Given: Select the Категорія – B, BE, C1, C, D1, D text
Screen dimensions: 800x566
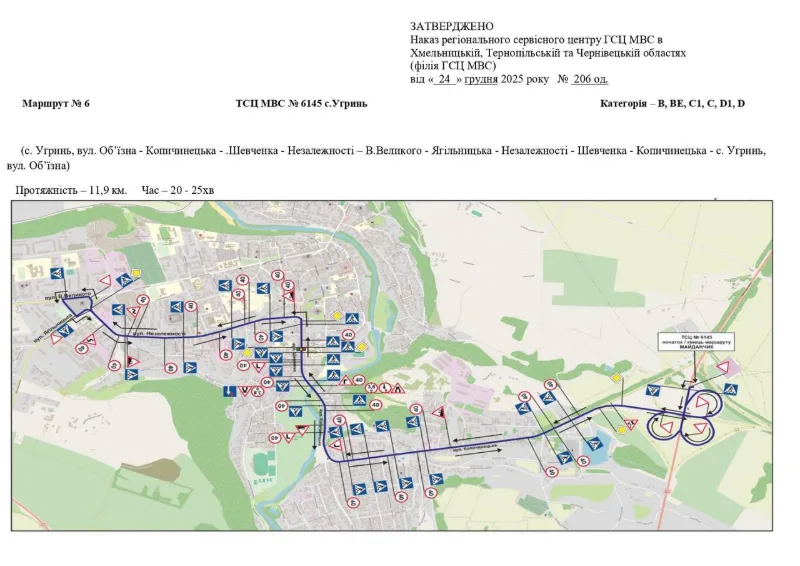Looking at the screenshot, I should point(672,104).
